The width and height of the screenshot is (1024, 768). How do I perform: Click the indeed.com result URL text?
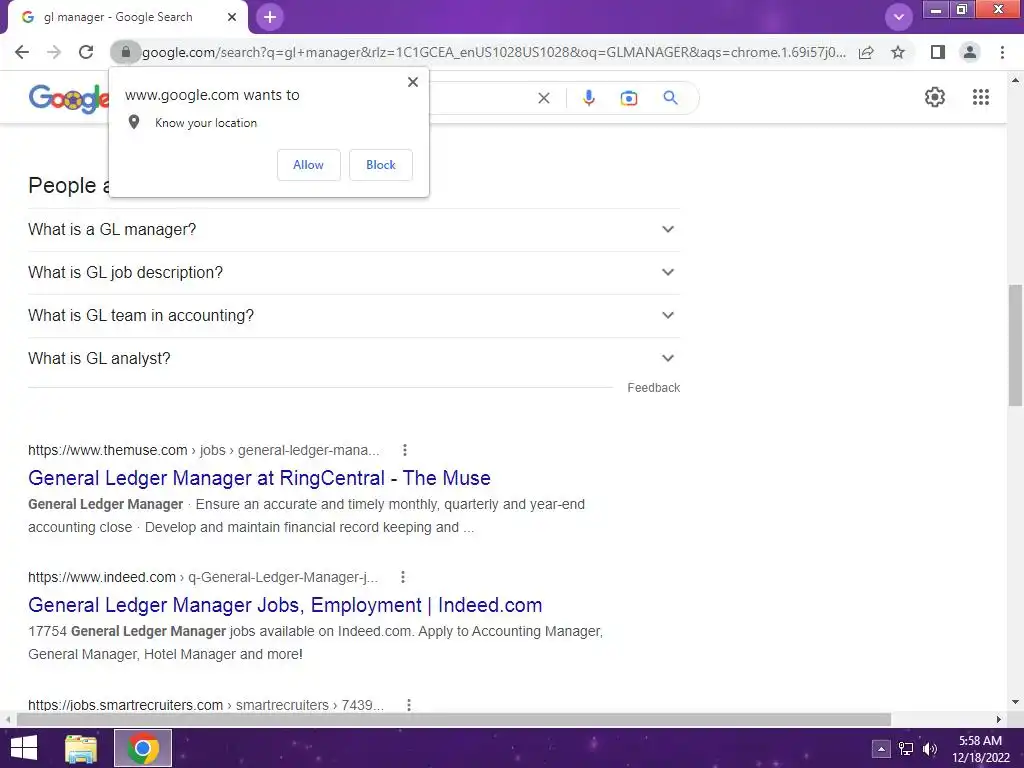point(202,577)
